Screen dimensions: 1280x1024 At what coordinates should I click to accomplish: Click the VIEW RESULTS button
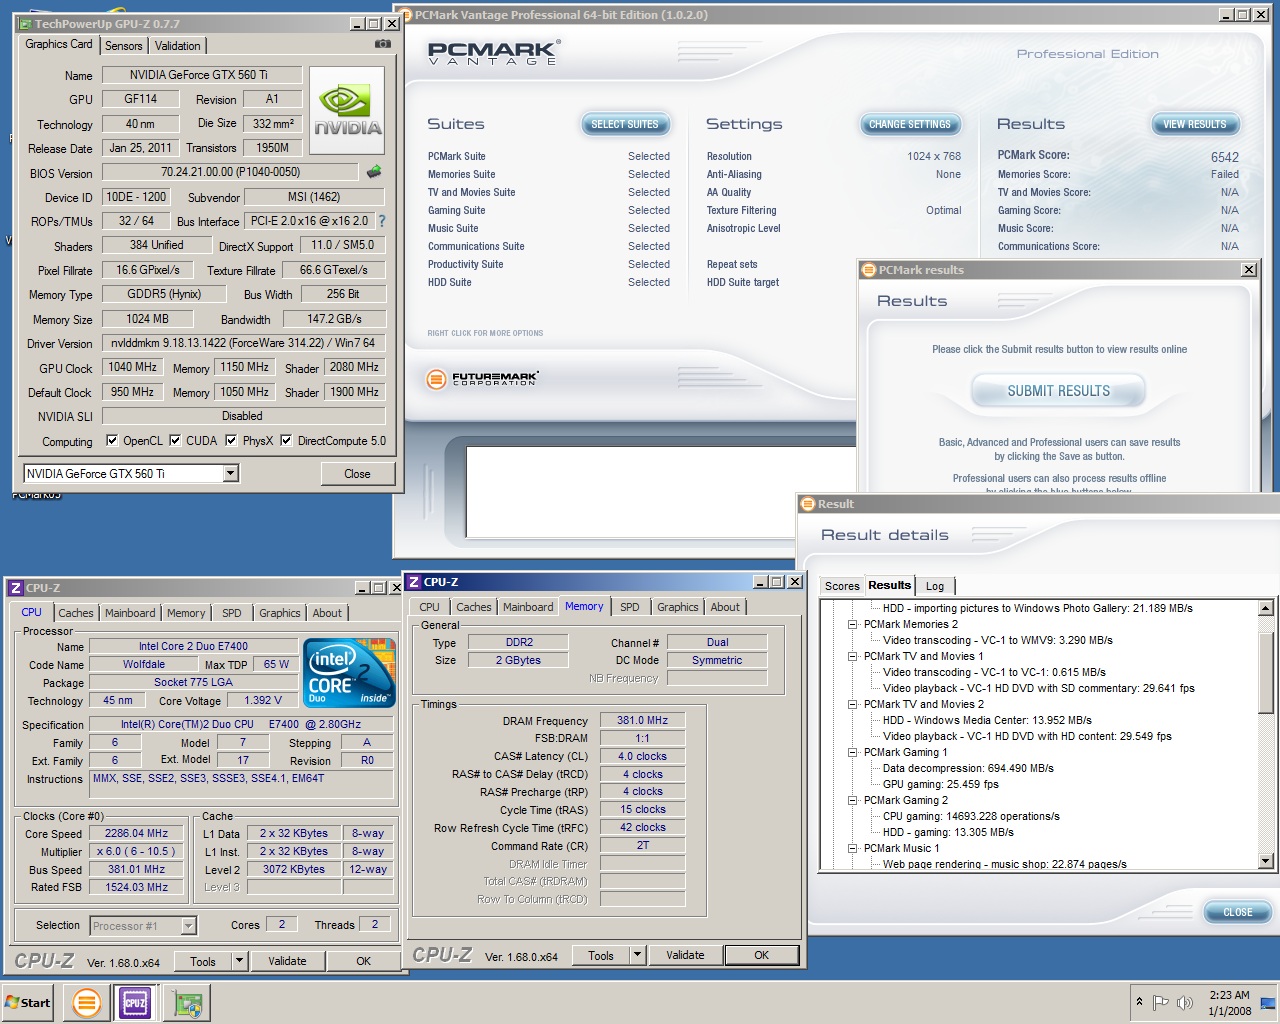(x=1195, y=124)
